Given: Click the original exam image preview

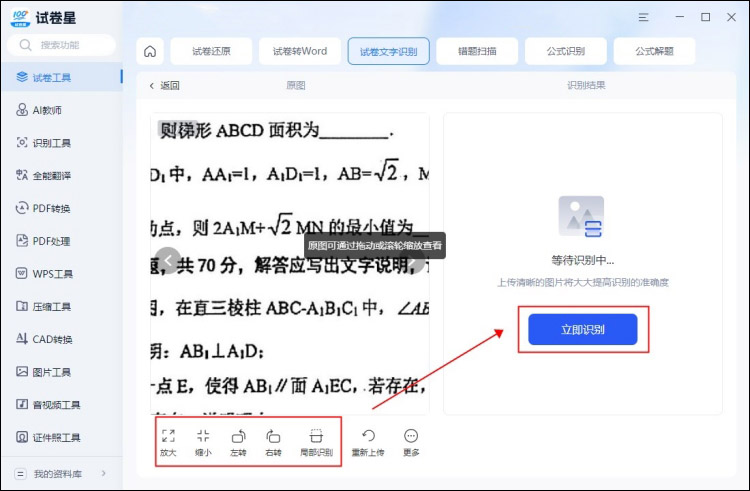Looking at the screenshot, I should [290, 263].
